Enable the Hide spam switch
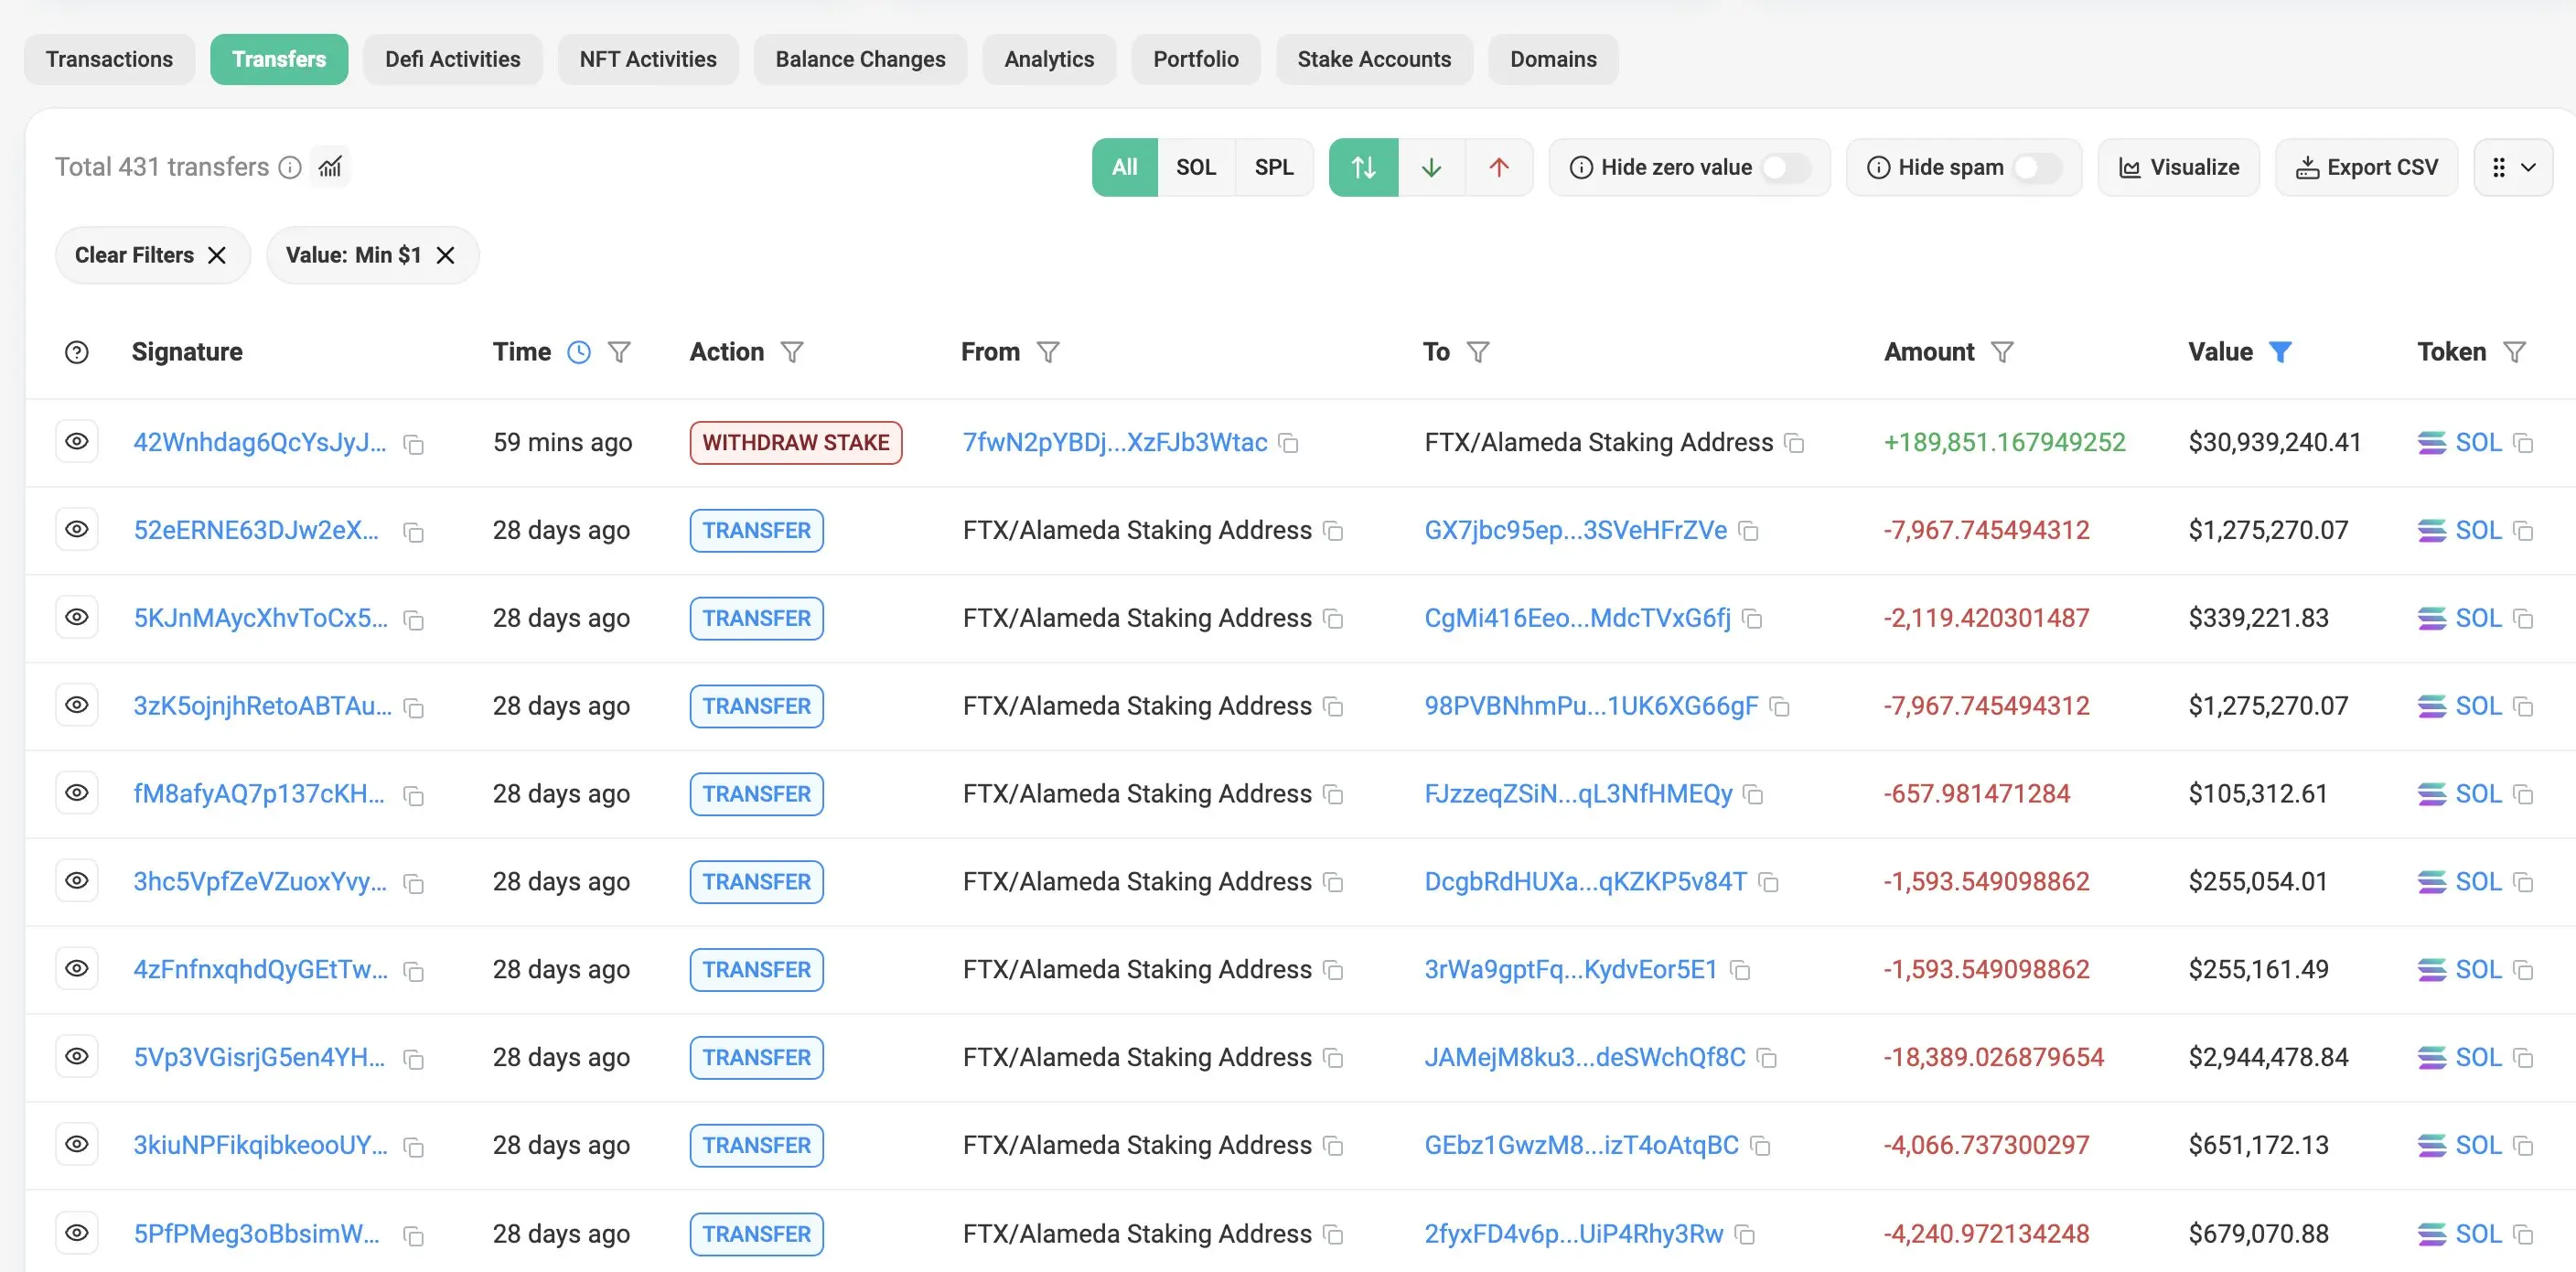Viewport: 2576px width, 1272px height. (x=2036, y=167)
